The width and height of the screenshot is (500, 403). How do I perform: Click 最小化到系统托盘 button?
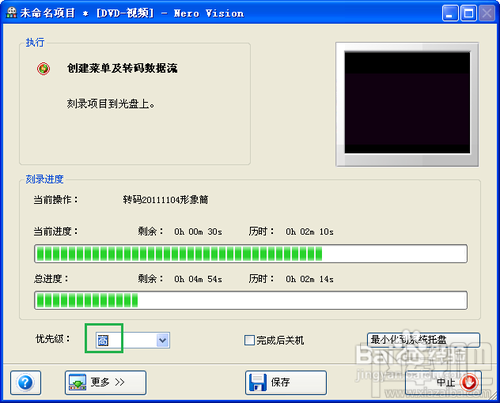pos(424,340)
